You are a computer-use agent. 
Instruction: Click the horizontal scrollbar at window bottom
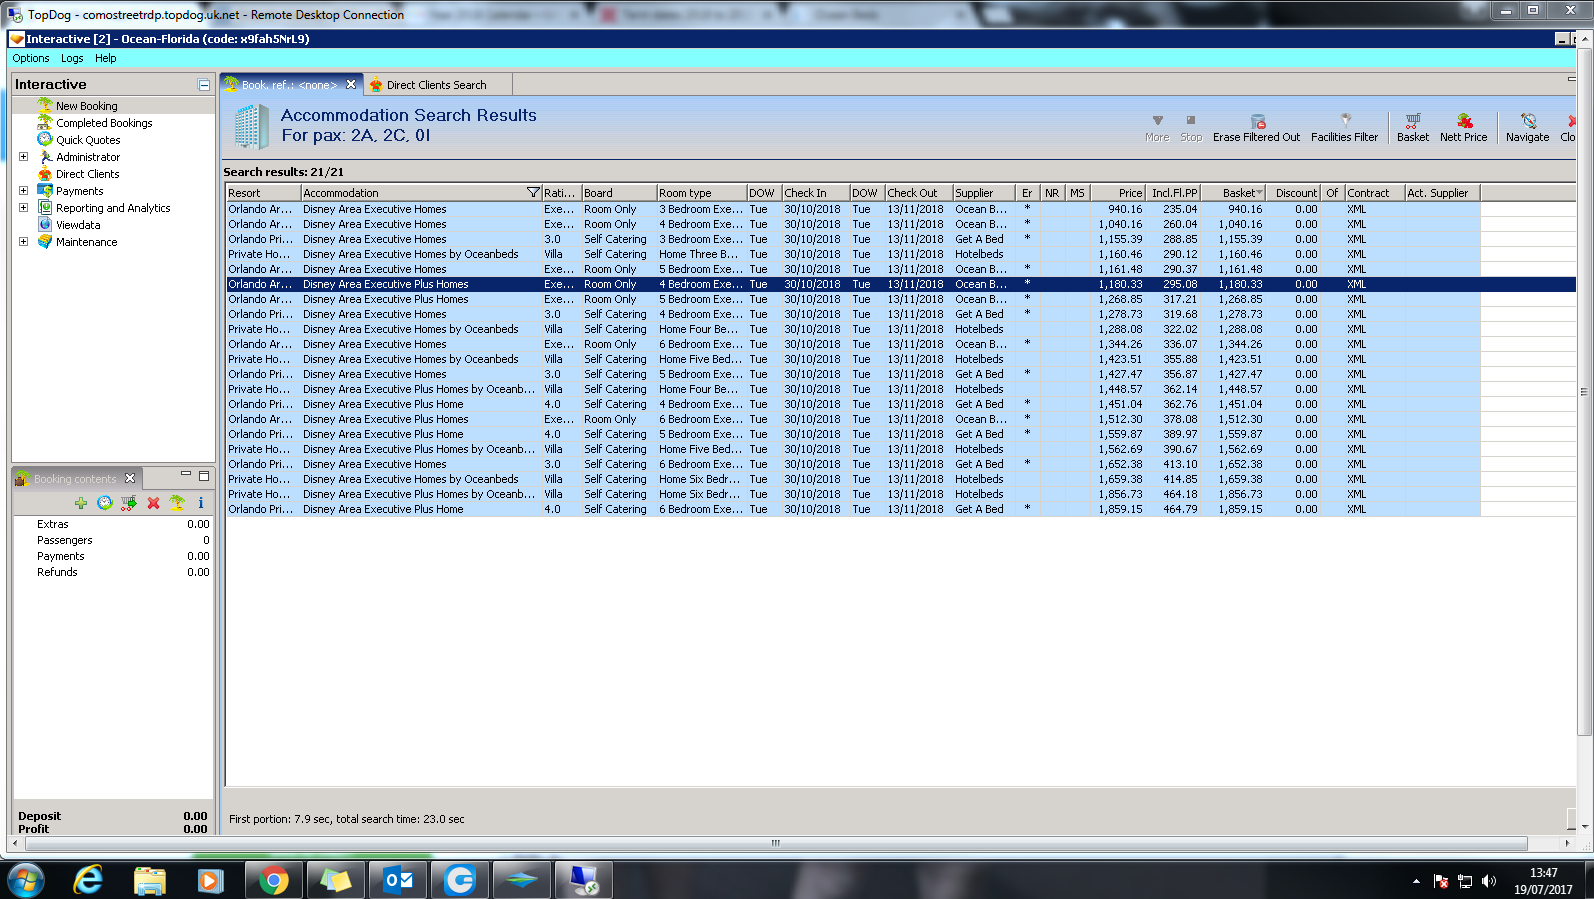click(x=775, y=843)
